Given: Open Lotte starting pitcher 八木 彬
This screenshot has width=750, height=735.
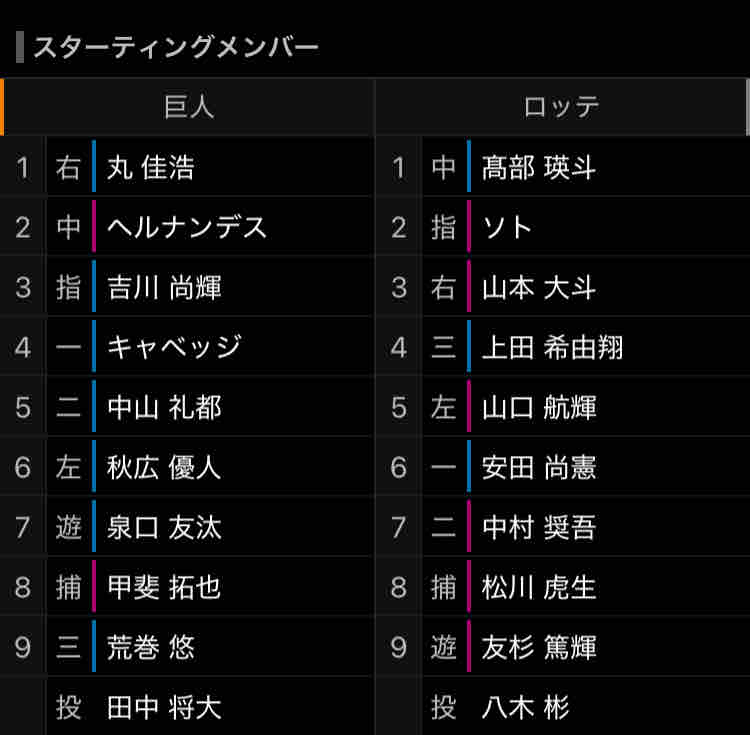Looking at the screenshot, I should click(x=525, y=707).
